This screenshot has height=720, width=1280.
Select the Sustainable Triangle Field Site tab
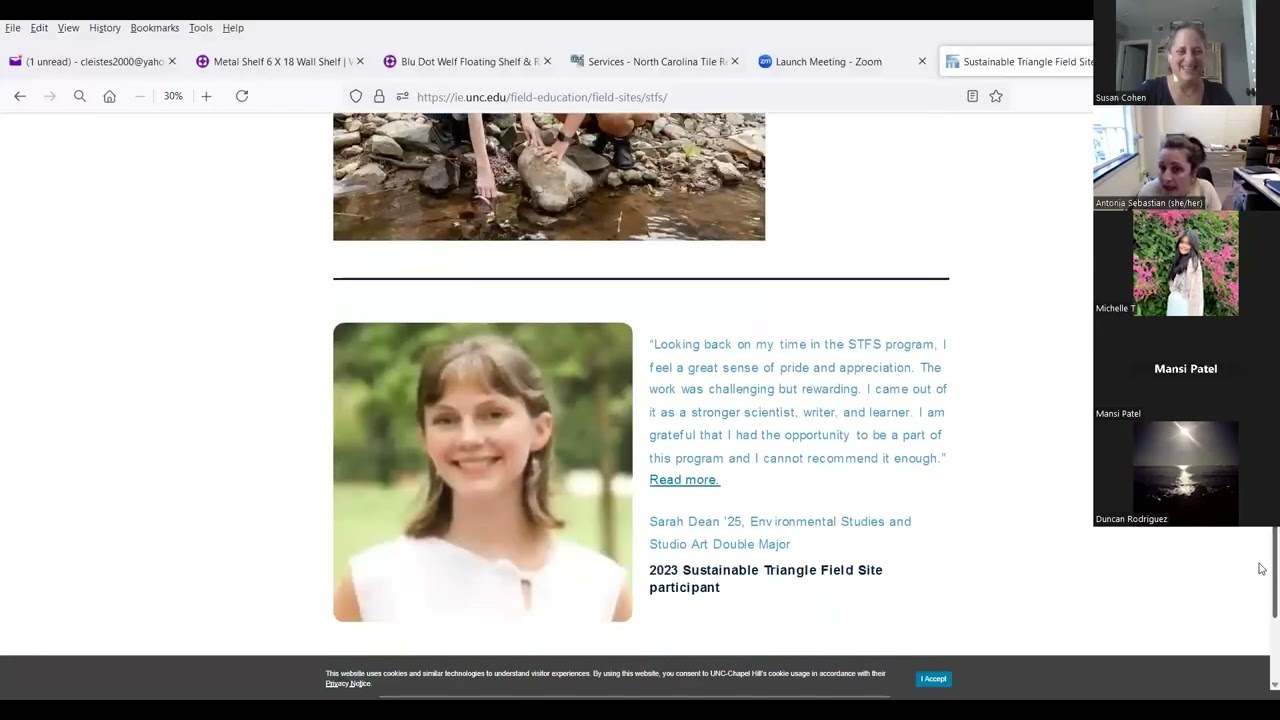(x=1018, y=62)
